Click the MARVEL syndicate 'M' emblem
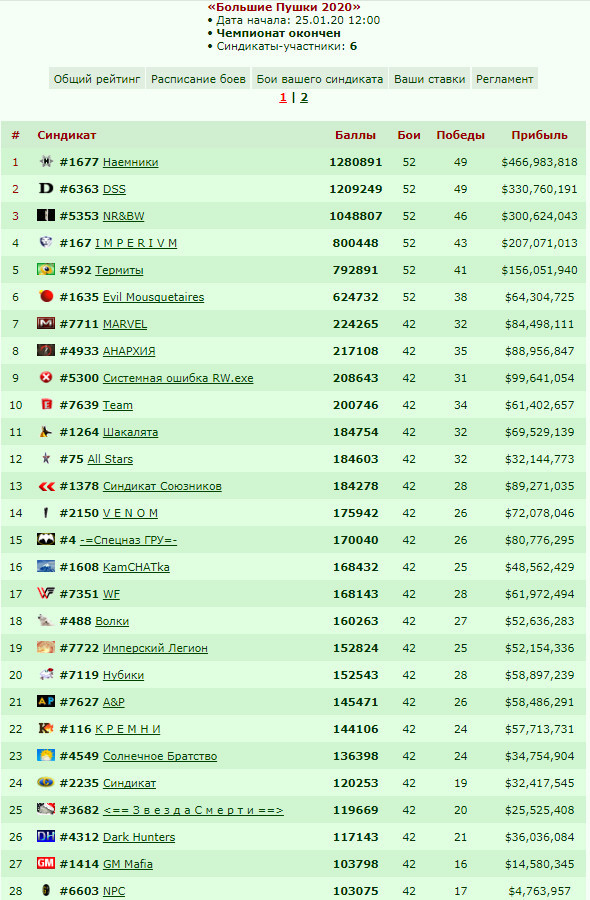Image resolution: width=590 pixels, height=900 pixels. 46,323
